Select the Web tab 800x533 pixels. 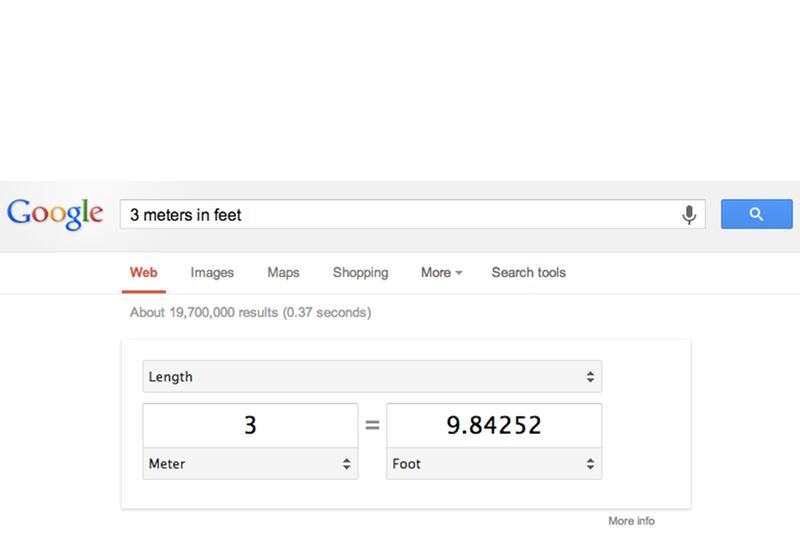point(144,272)
